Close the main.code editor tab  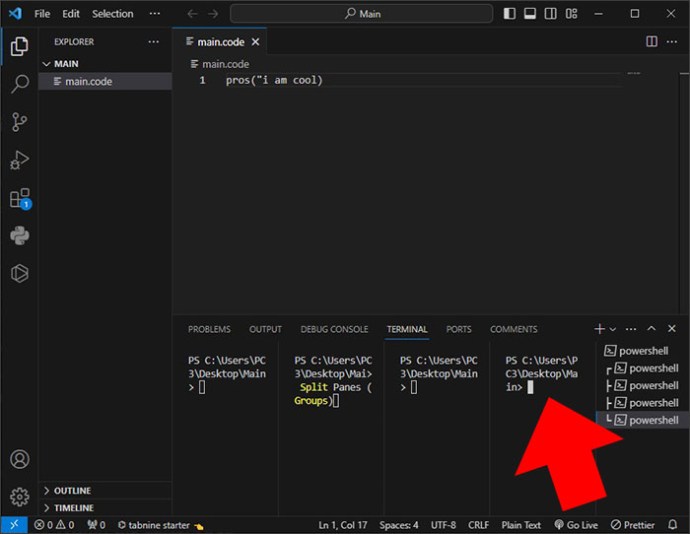click(255, 42)
